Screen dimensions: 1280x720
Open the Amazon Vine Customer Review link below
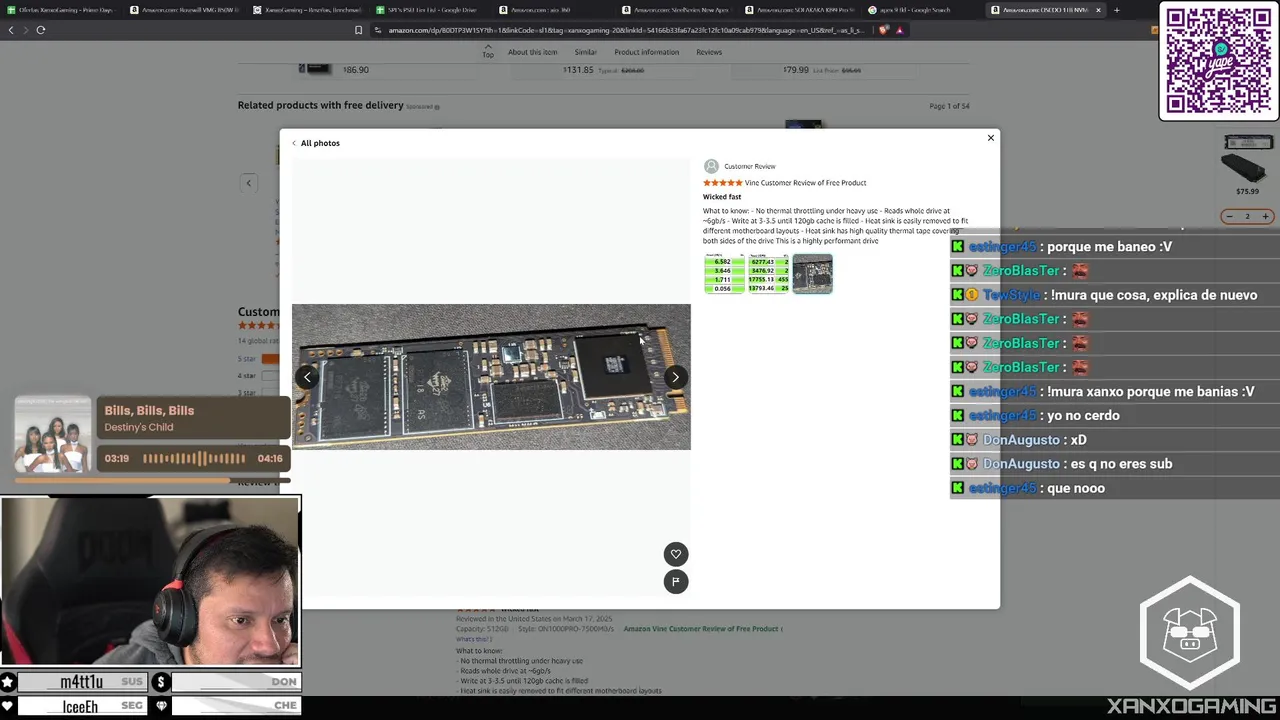coord(701,629)
